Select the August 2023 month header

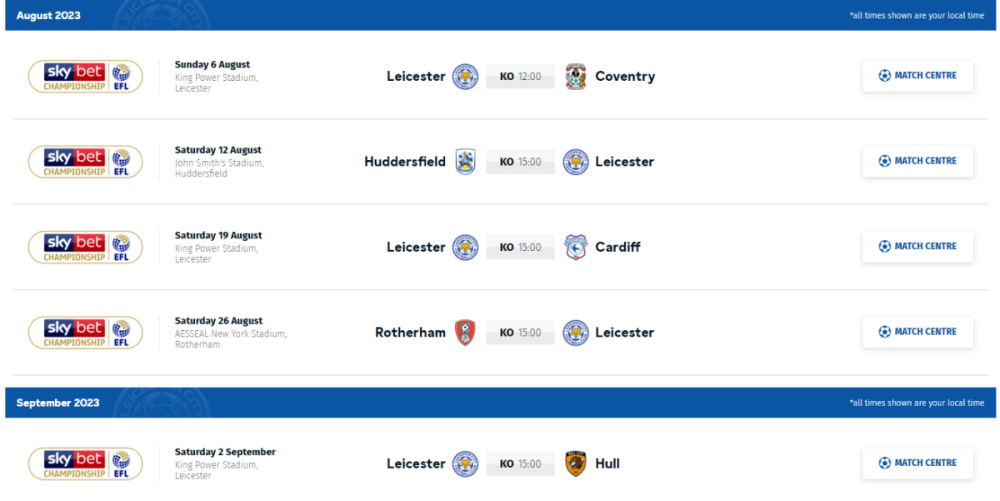[49, 16]
